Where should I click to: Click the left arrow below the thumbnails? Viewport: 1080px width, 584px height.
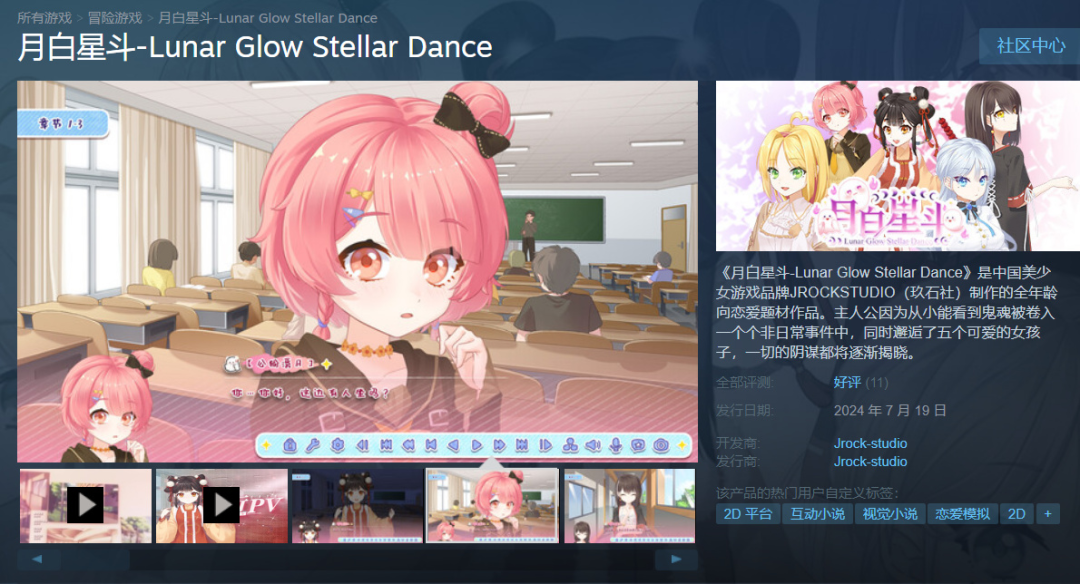(x=37, y=559)
